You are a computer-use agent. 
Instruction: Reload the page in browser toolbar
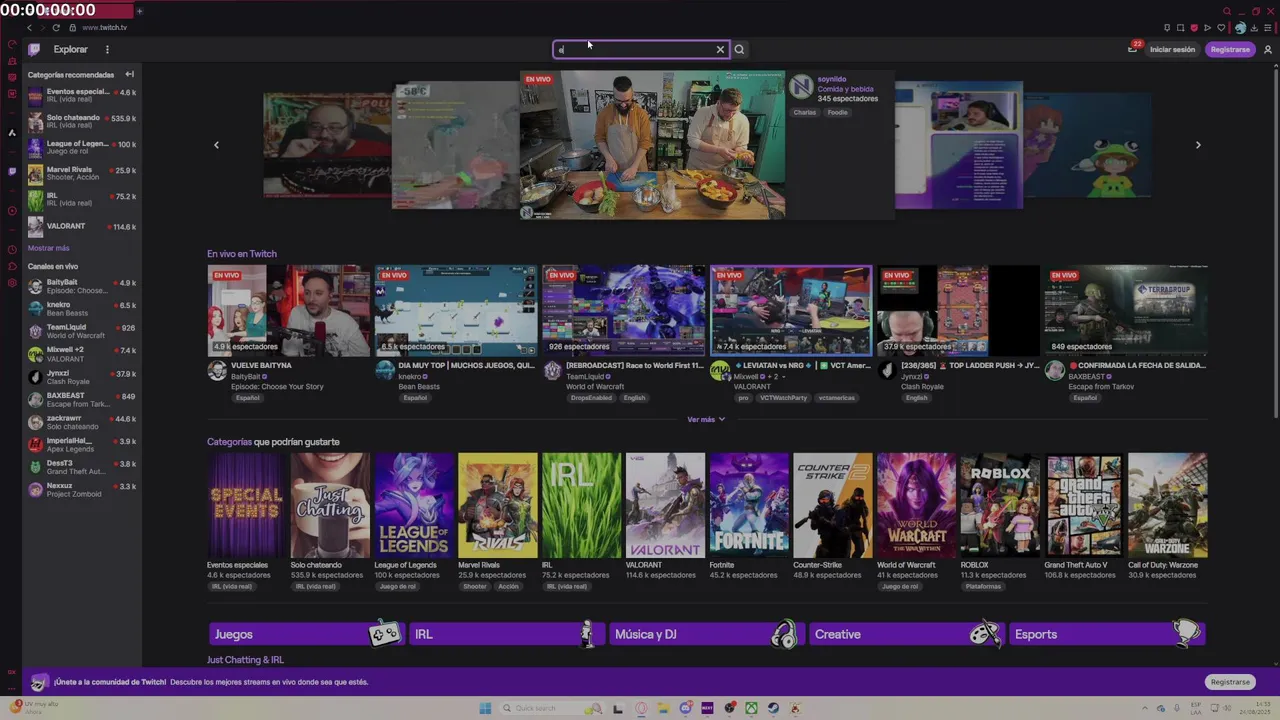point(56,28)
